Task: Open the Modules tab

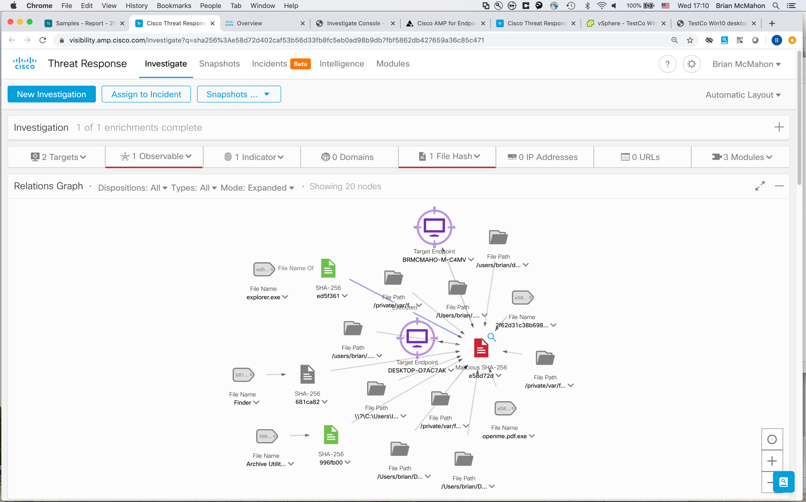Action: [x=392, y=64]
